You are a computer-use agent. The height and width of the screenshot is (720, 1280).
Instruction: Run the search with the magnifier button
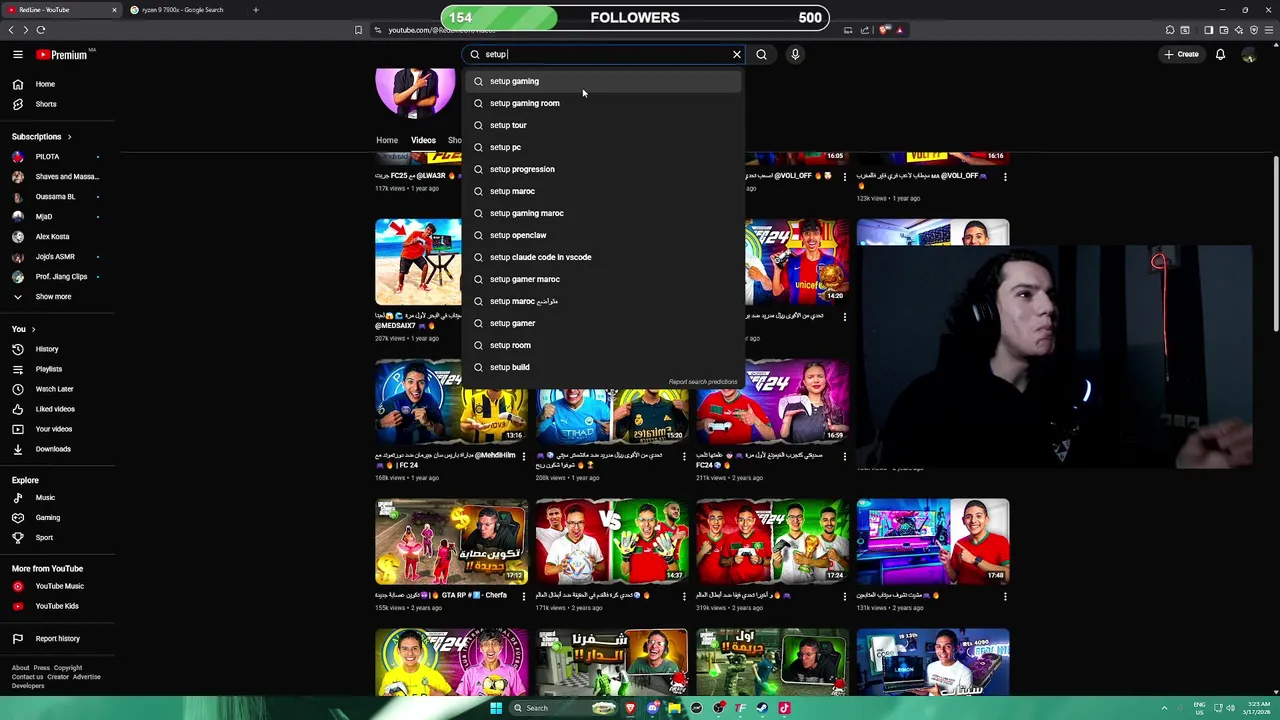coord(762,55)
